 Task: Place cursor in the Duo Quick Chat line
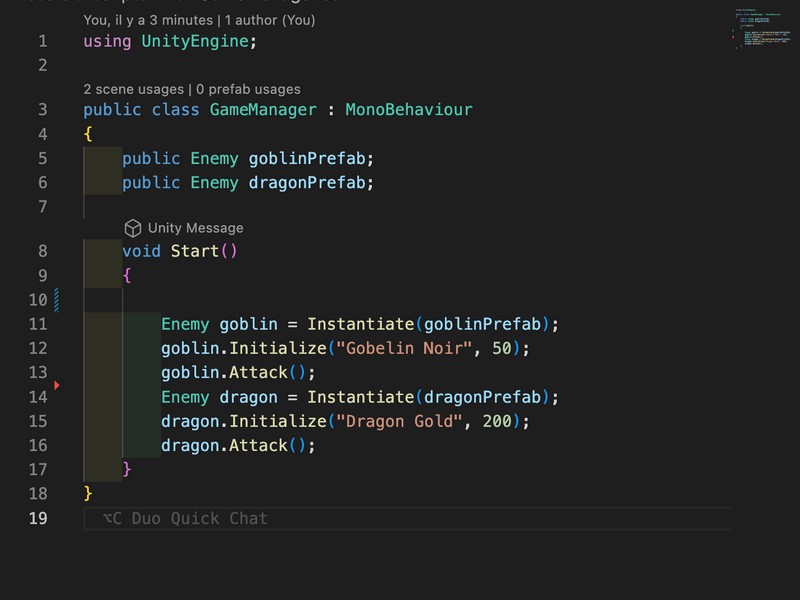tap(400, 518)
